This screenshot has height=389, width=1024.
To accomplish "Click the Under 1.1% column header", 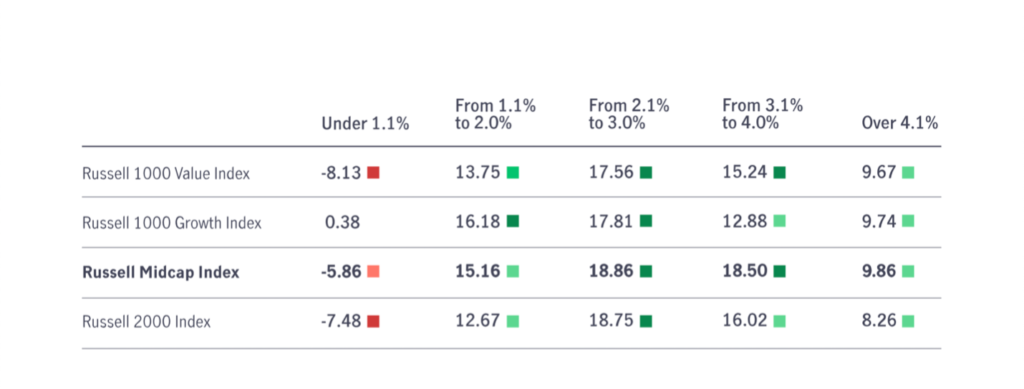I will [x=365, y=123].
